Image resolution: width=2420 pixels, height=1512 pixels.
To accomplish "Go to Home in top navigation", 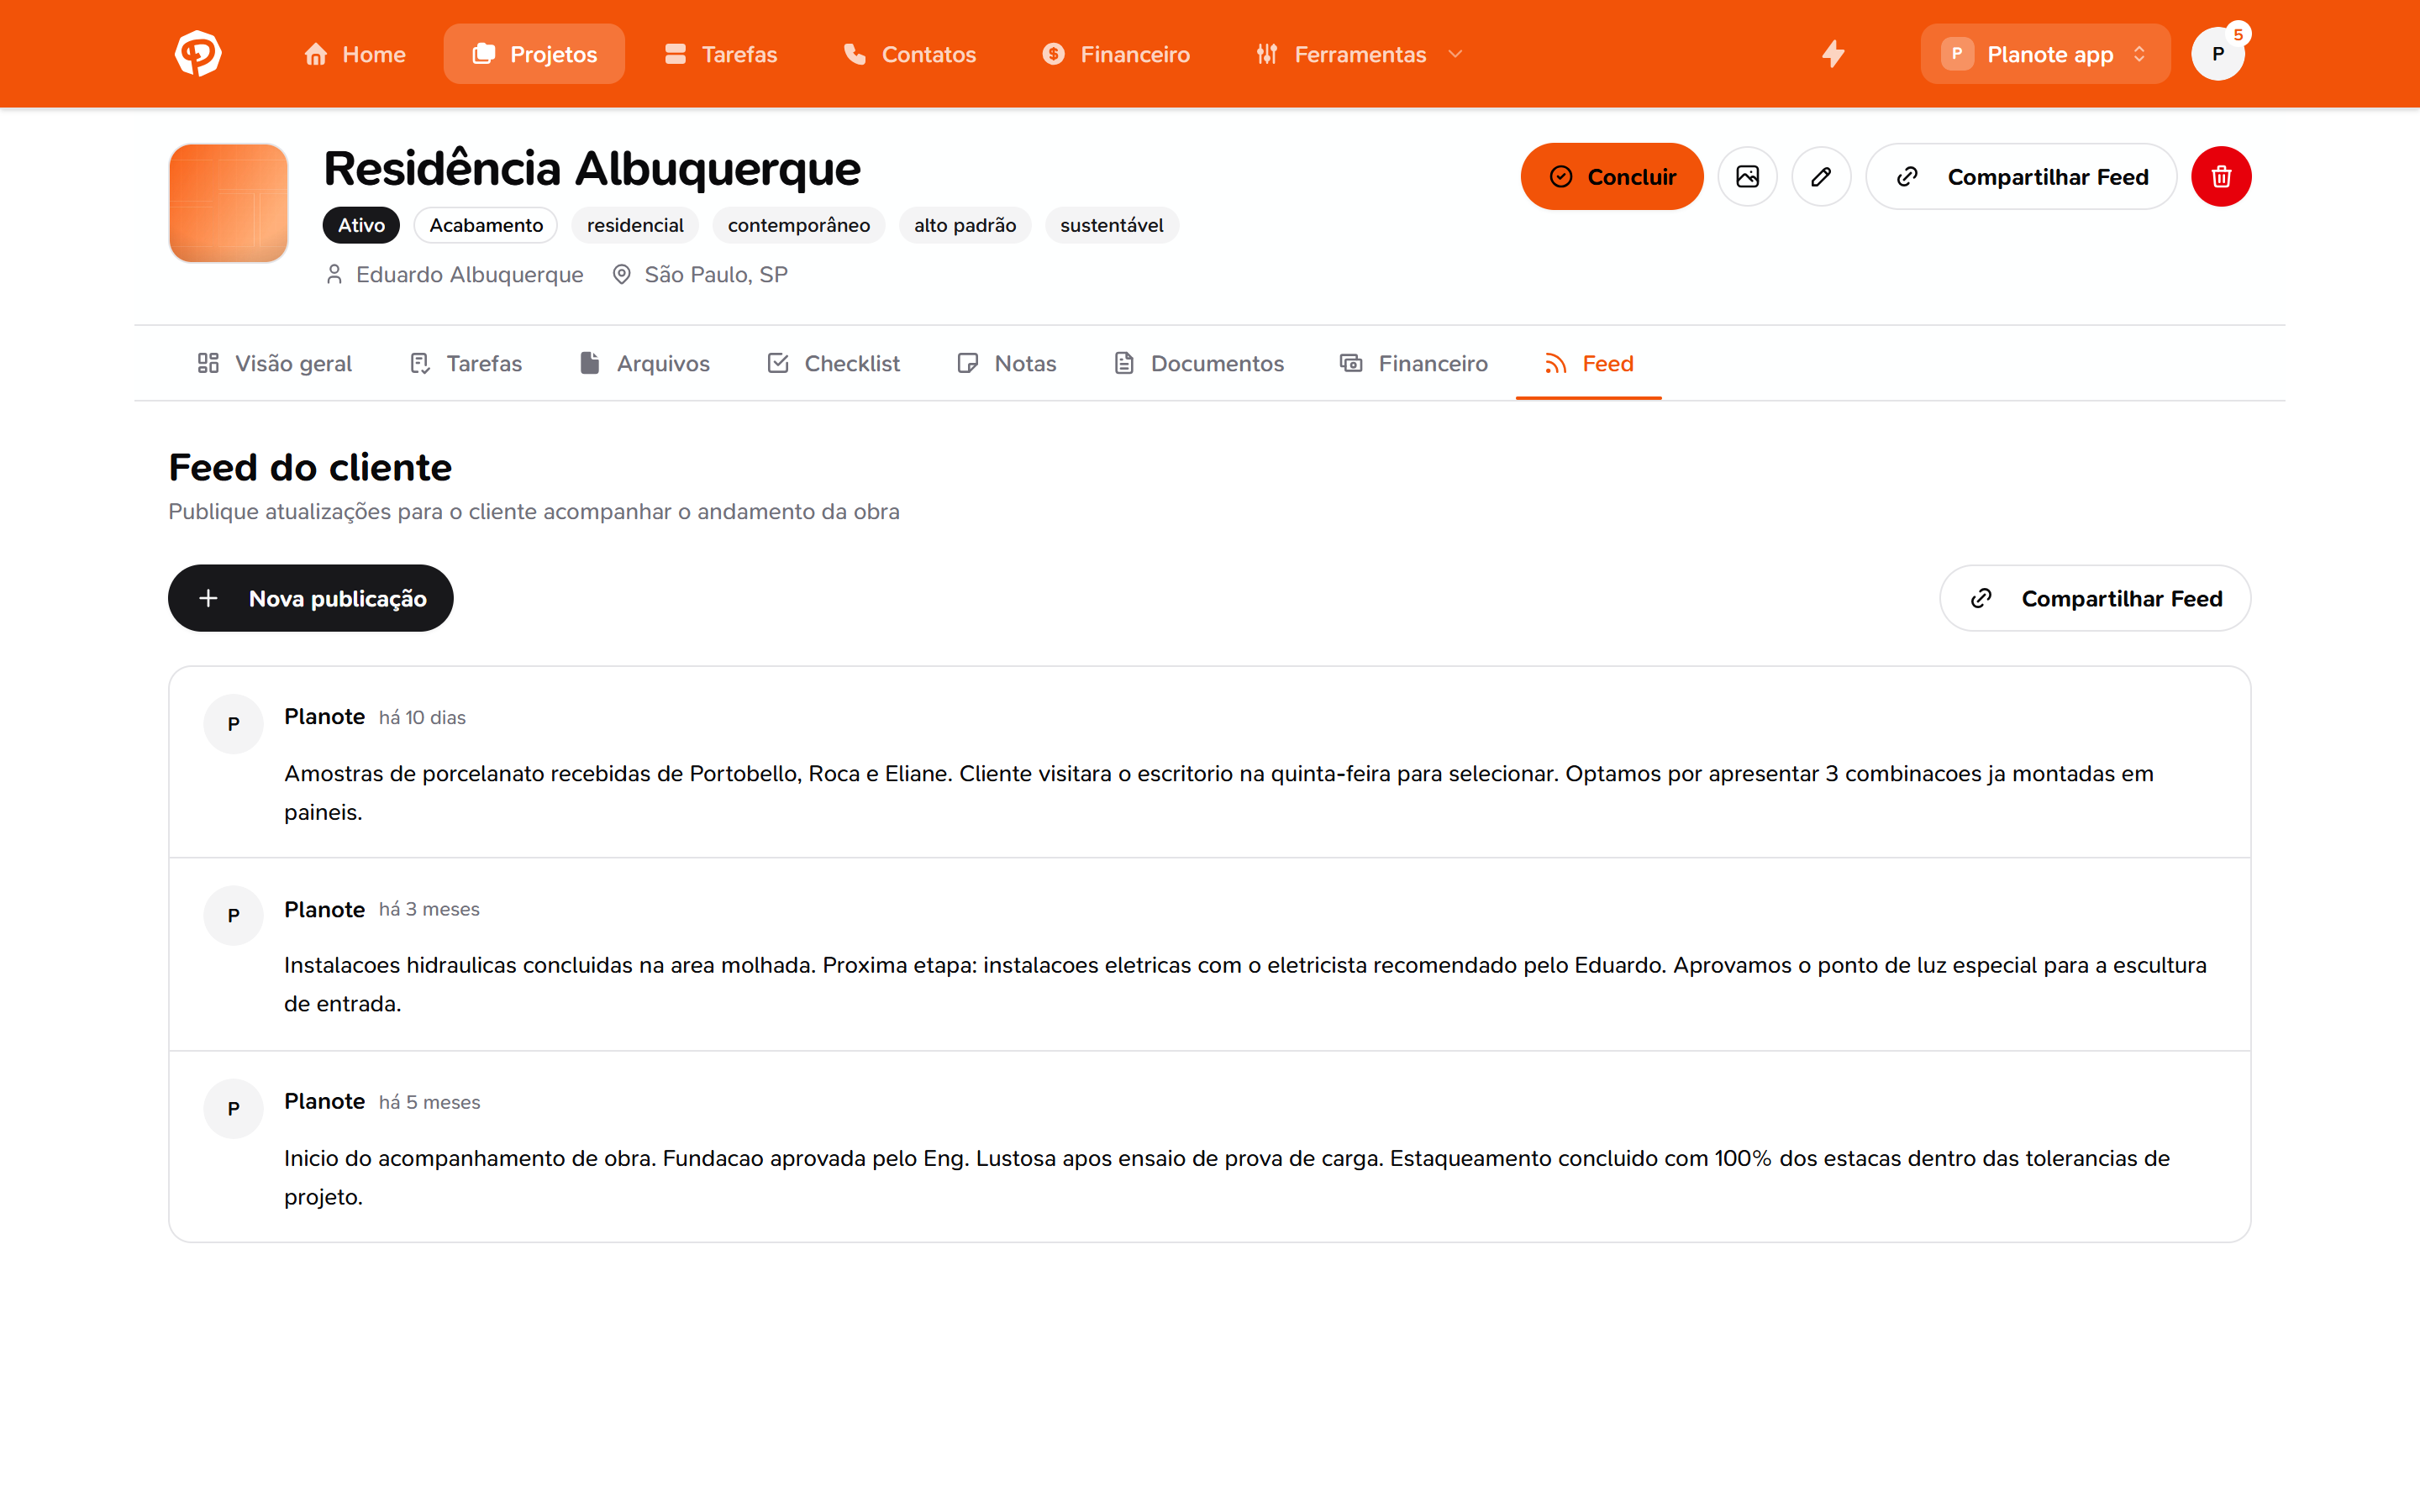I will [355, 54].
